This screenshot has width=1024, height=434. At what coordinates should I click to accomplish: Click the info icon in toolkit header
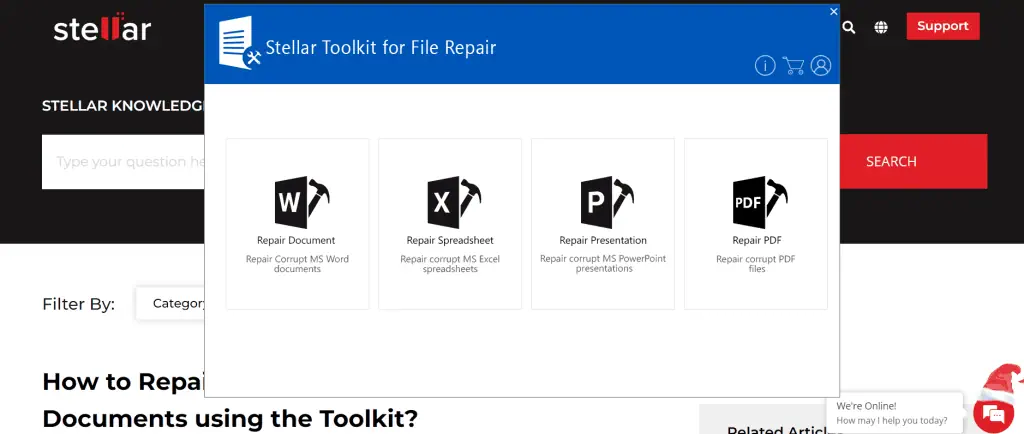765,65
